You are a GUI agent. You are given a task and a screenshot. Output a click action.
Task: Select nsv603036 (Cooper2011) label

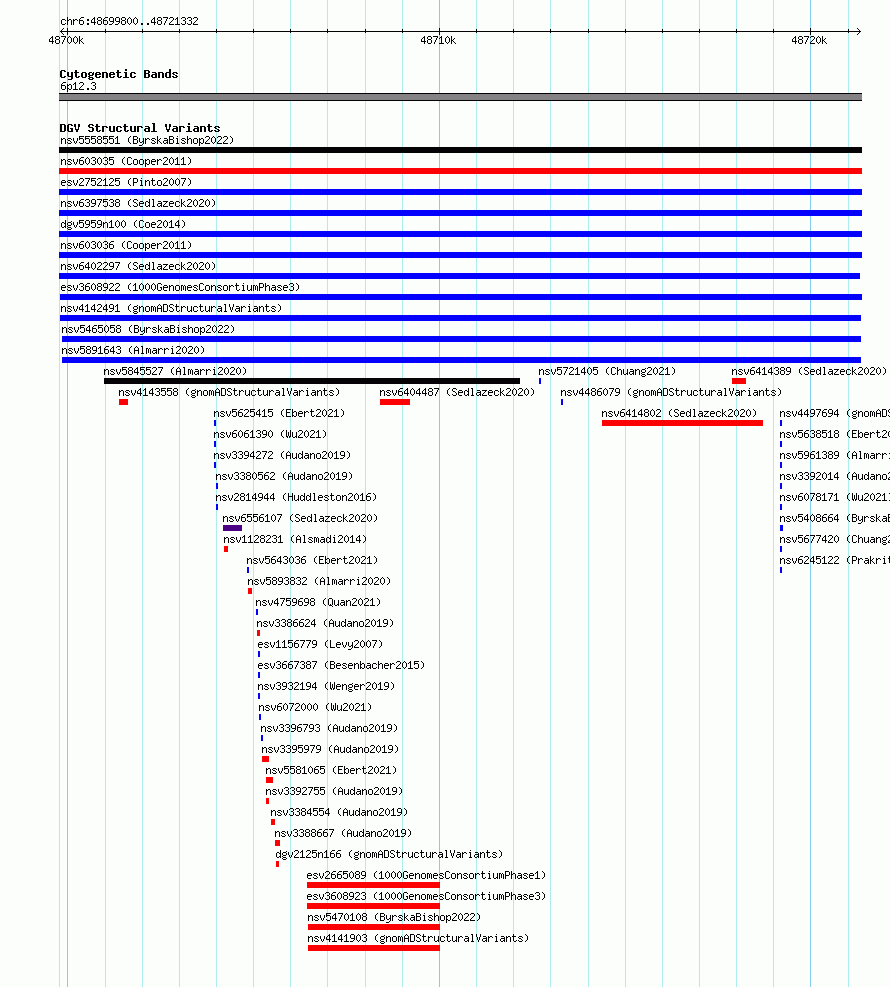(x=126, y=245)
